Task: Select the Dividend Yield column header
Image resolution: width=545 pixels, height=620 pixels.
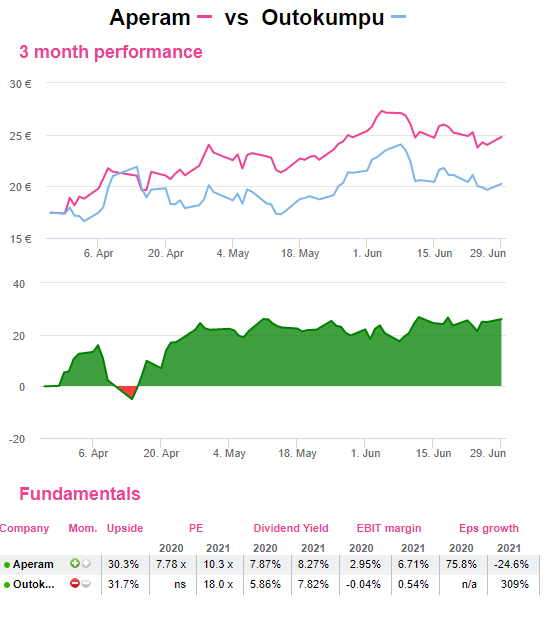Action: tap(291, 528)
